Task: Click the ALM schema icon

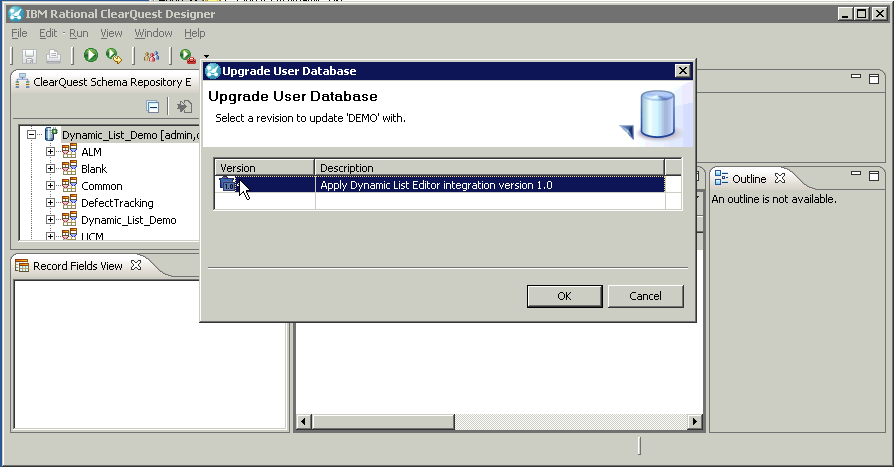Action: 70,151
